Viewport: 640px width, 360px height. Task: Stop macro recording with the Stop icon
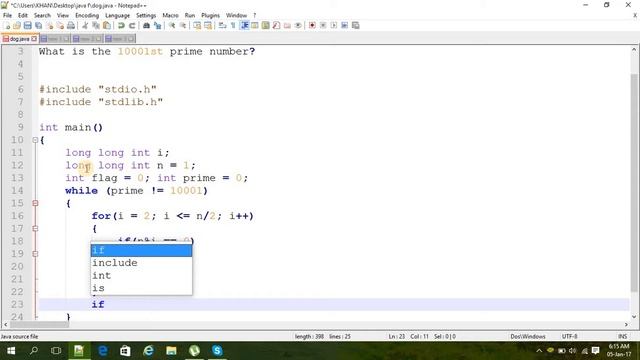323,26
